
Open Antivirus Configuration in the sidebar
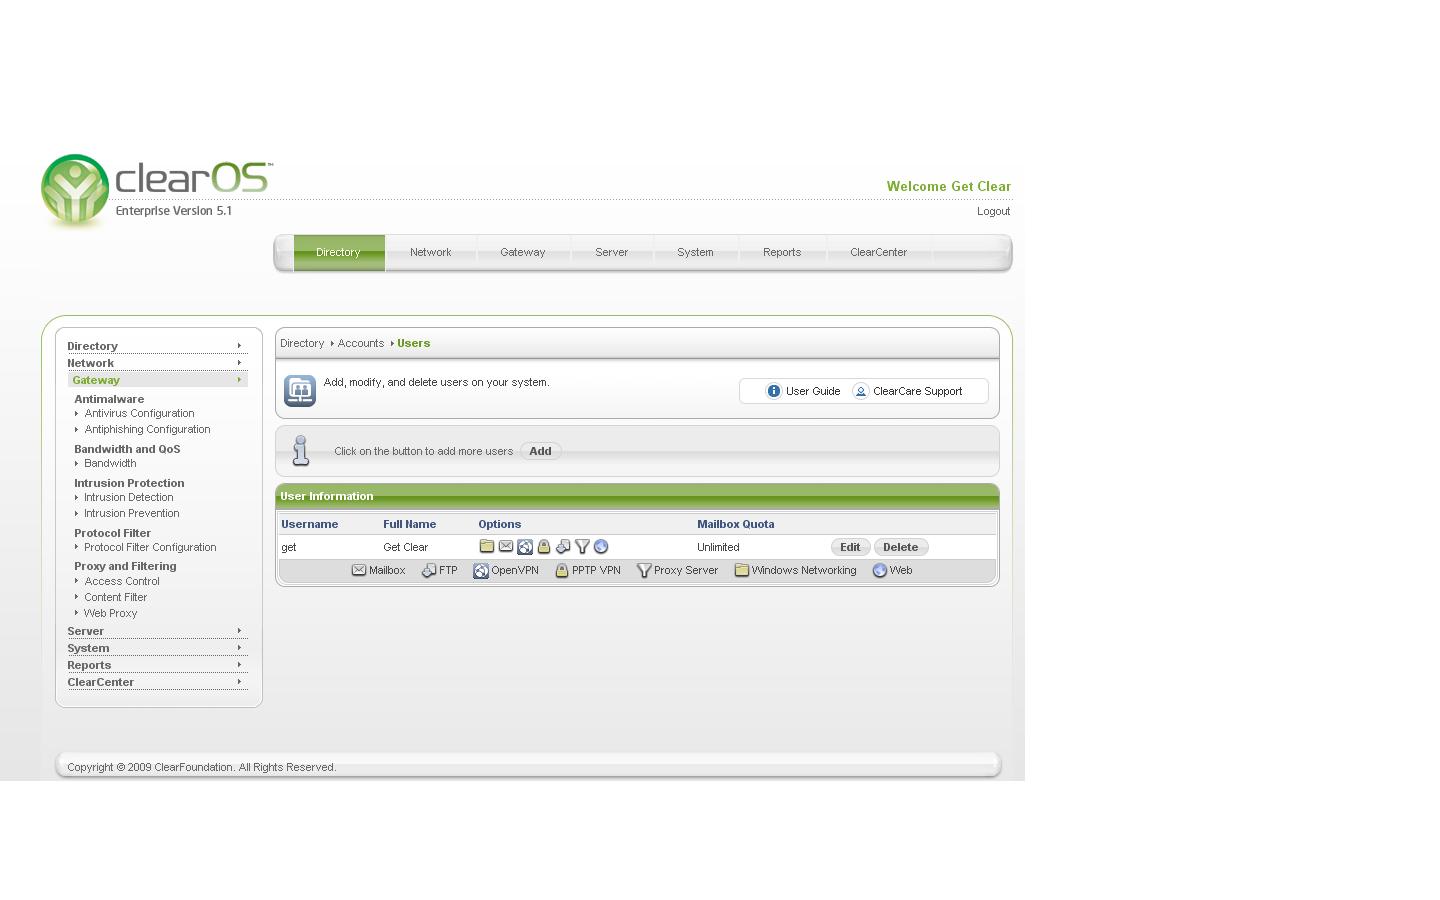(x=139, y=413)
